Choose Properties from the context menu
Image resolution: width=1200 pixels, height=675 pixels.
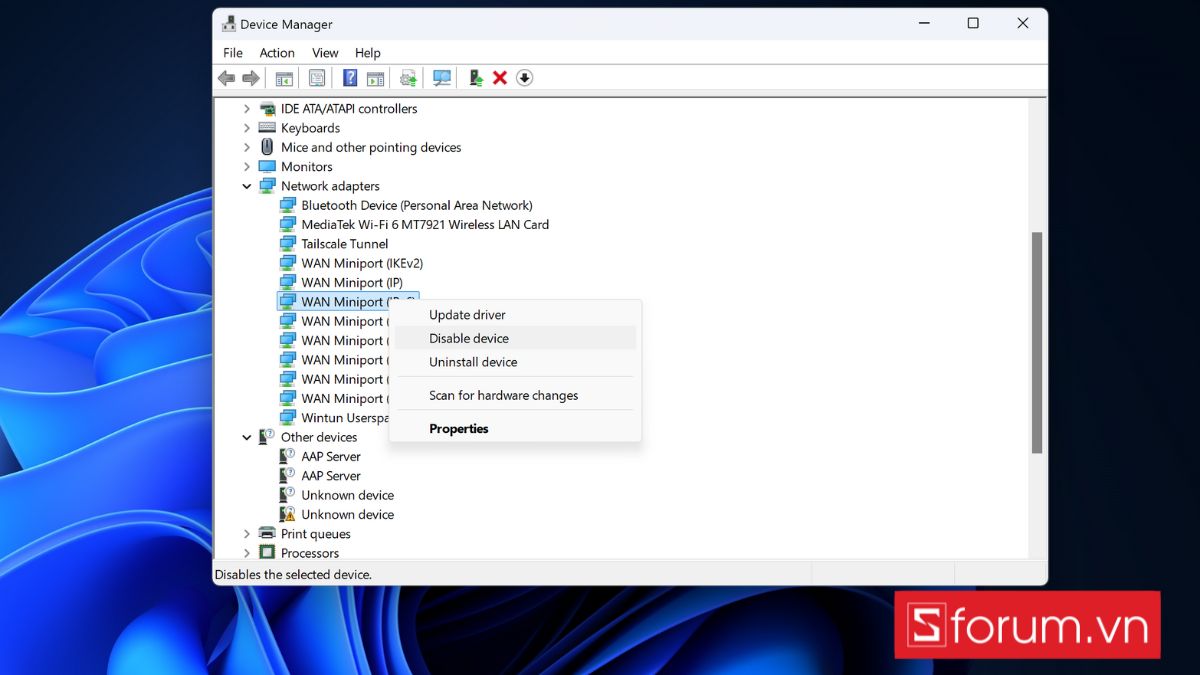click(515, 428)
